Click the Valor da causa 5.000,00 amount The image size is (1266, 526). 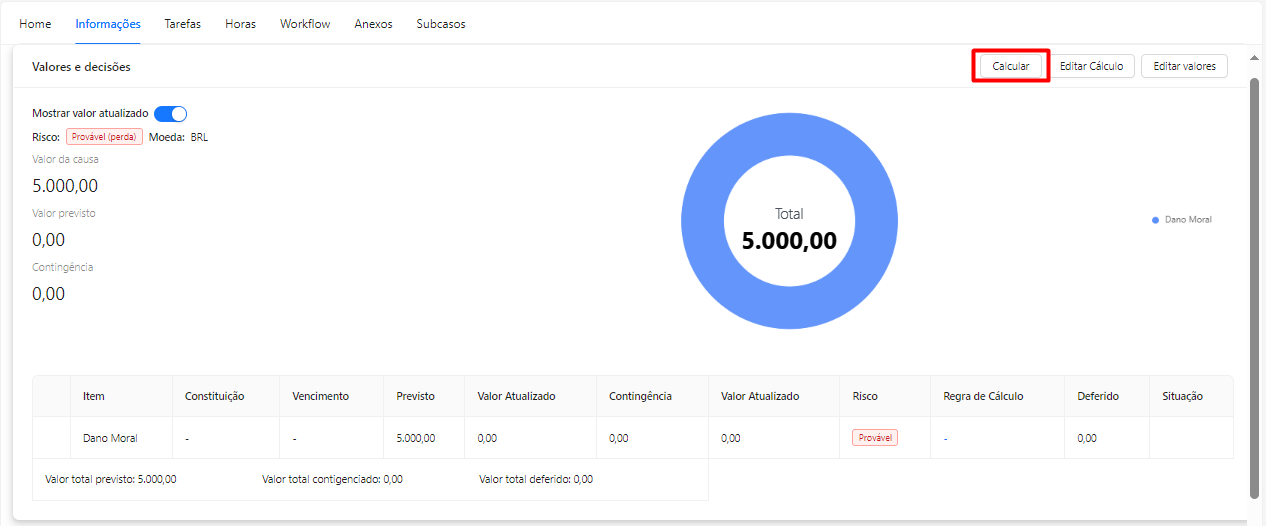click(65, 186)
